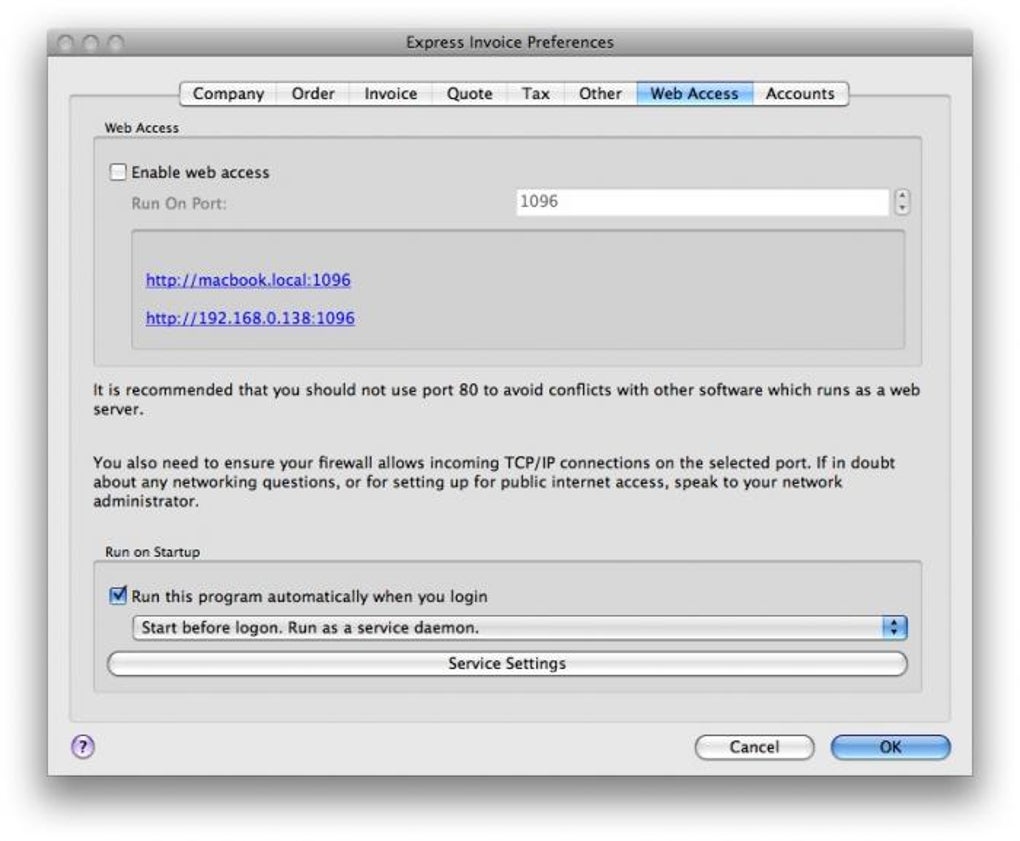This screenshot has height=841, width=1020.
Task: Switch to the Other tab
Action: 600,94
